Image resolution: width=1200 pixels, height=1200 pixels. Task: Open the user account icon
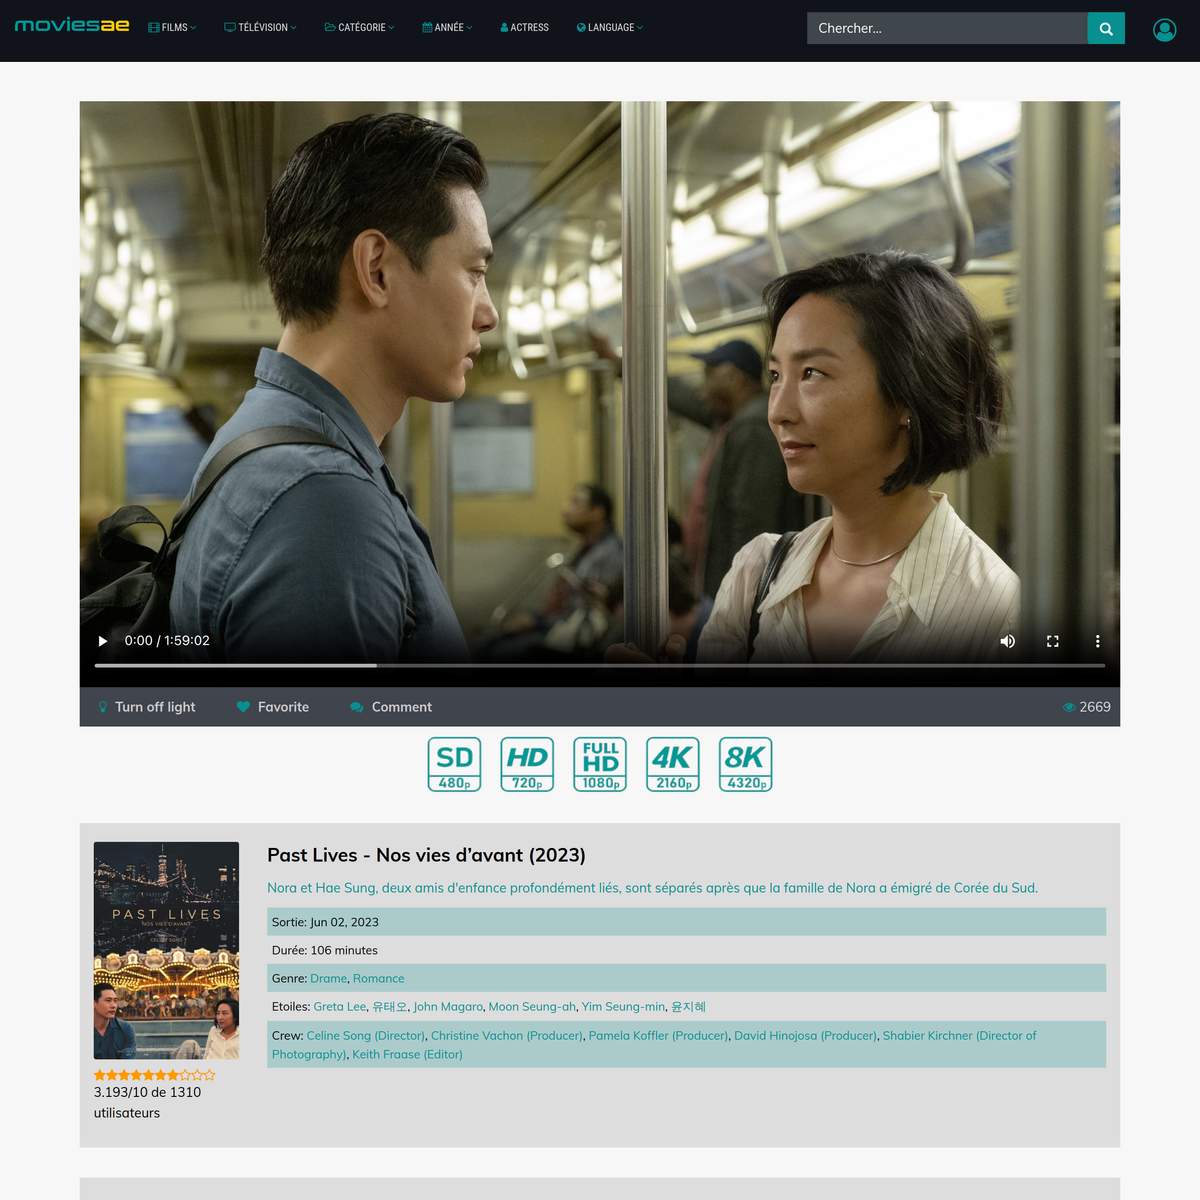click(1164, 30)
